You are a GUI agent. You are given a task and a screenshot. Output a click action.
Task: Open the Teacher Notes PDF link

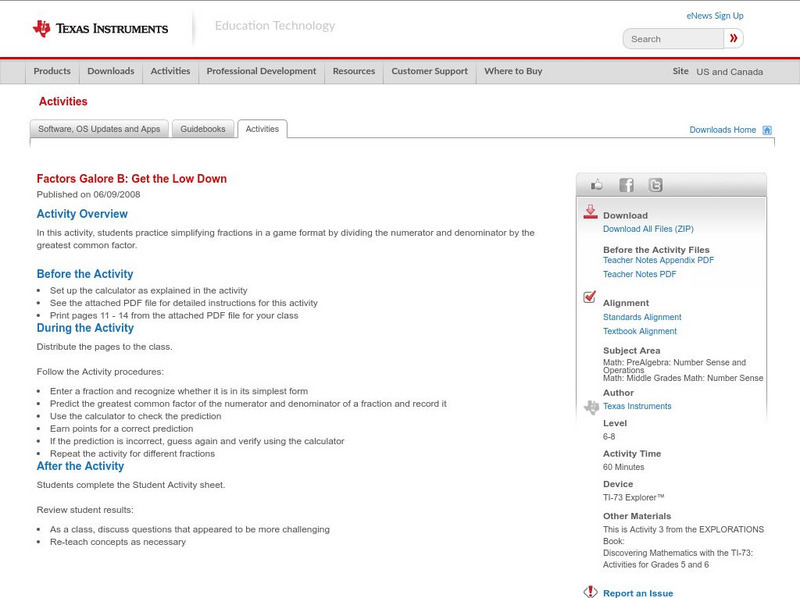coord(639,274)
